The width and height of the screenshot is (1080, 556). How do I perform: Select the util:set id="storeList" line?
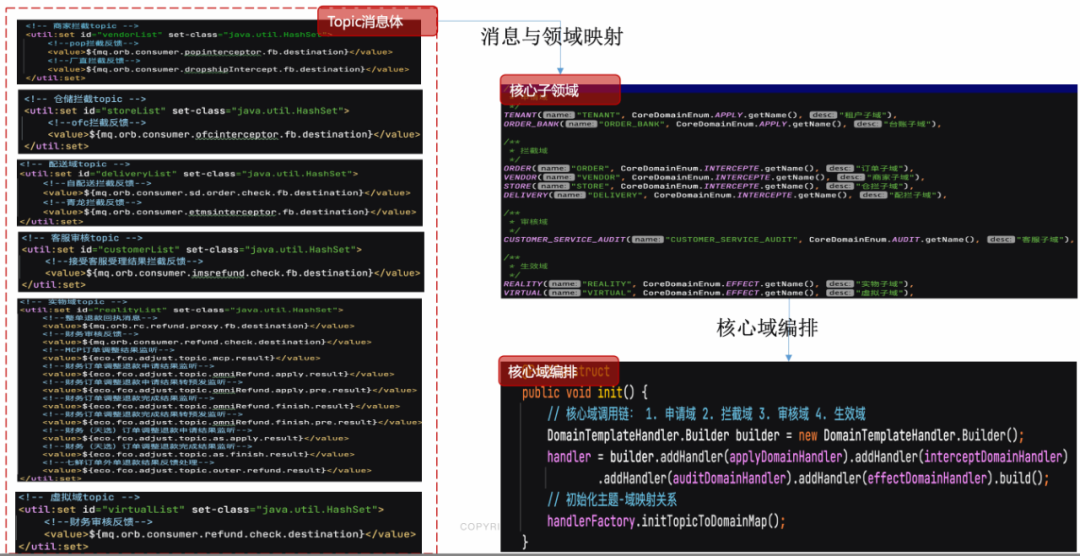[187, 110]
